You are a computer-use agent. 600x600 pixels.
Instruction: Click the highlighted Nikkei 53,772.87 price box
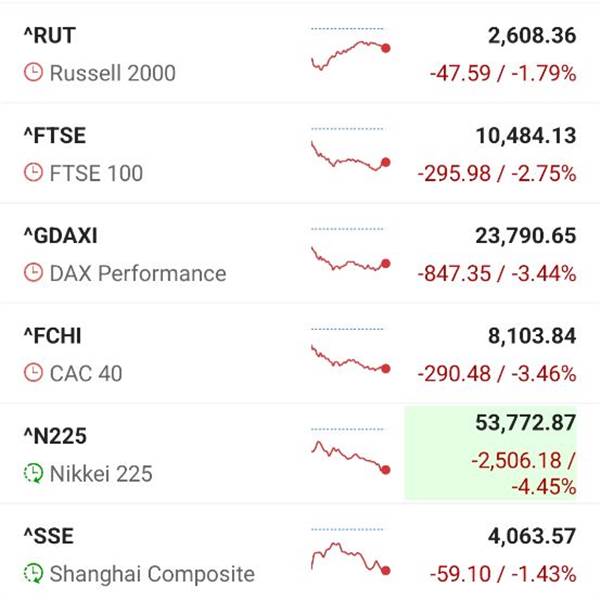490,454
